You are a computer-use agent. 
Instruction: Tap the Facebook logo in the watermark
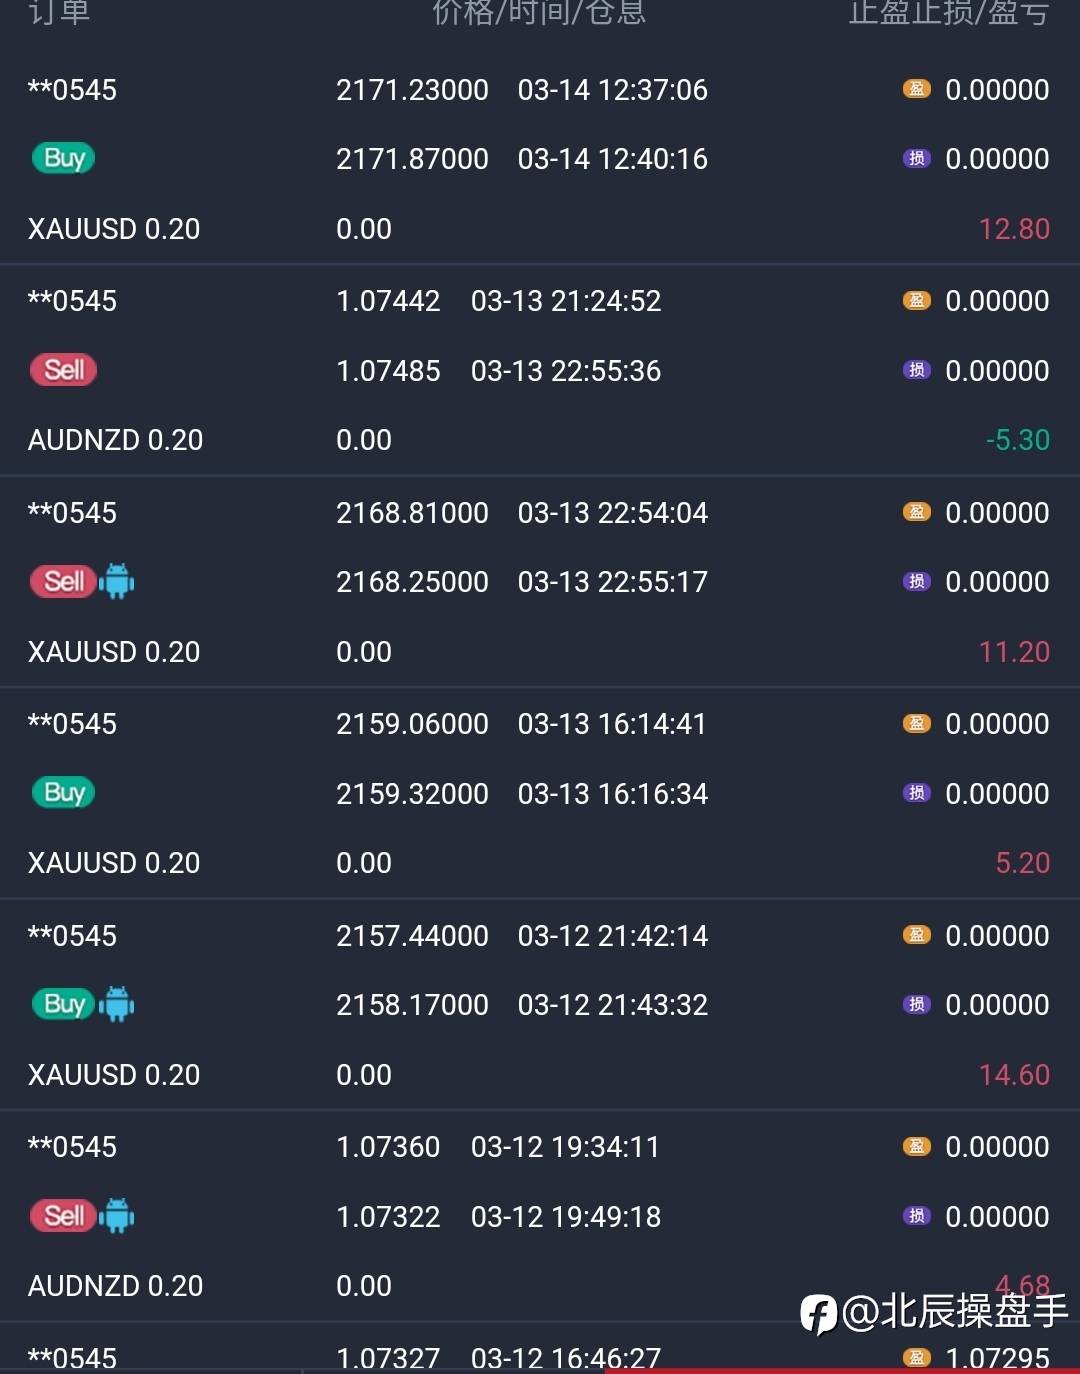818,1313
